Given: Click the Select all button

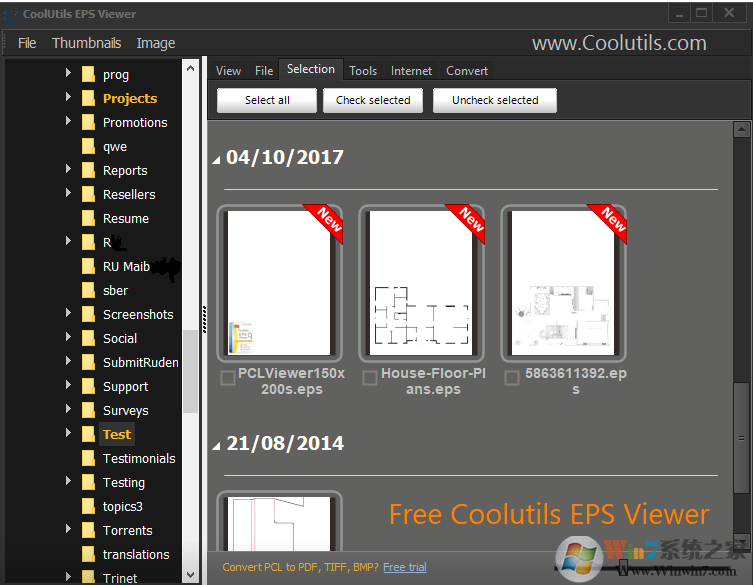Looking at the screenshot, I should coord(267,100).
